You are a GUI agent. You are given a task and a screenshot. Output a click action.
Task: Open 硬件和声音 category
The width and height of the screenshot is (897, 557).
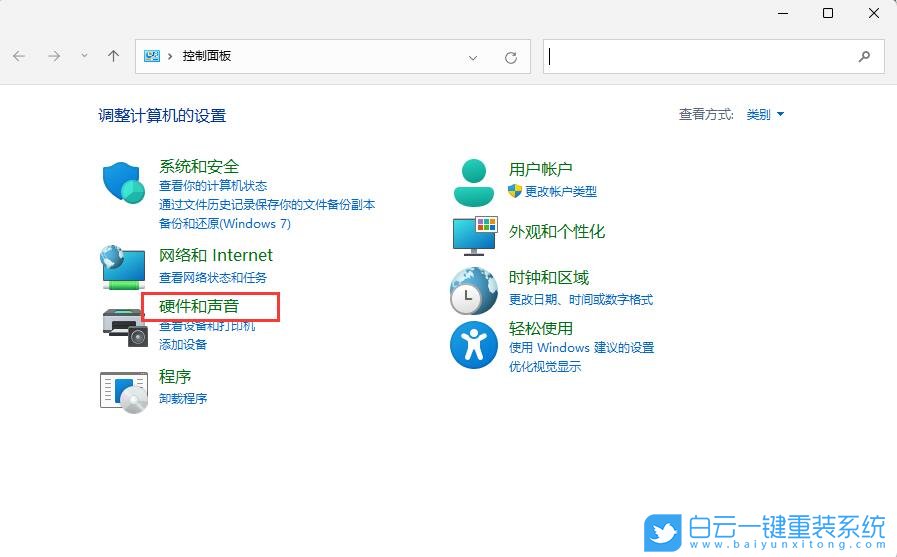199,307
